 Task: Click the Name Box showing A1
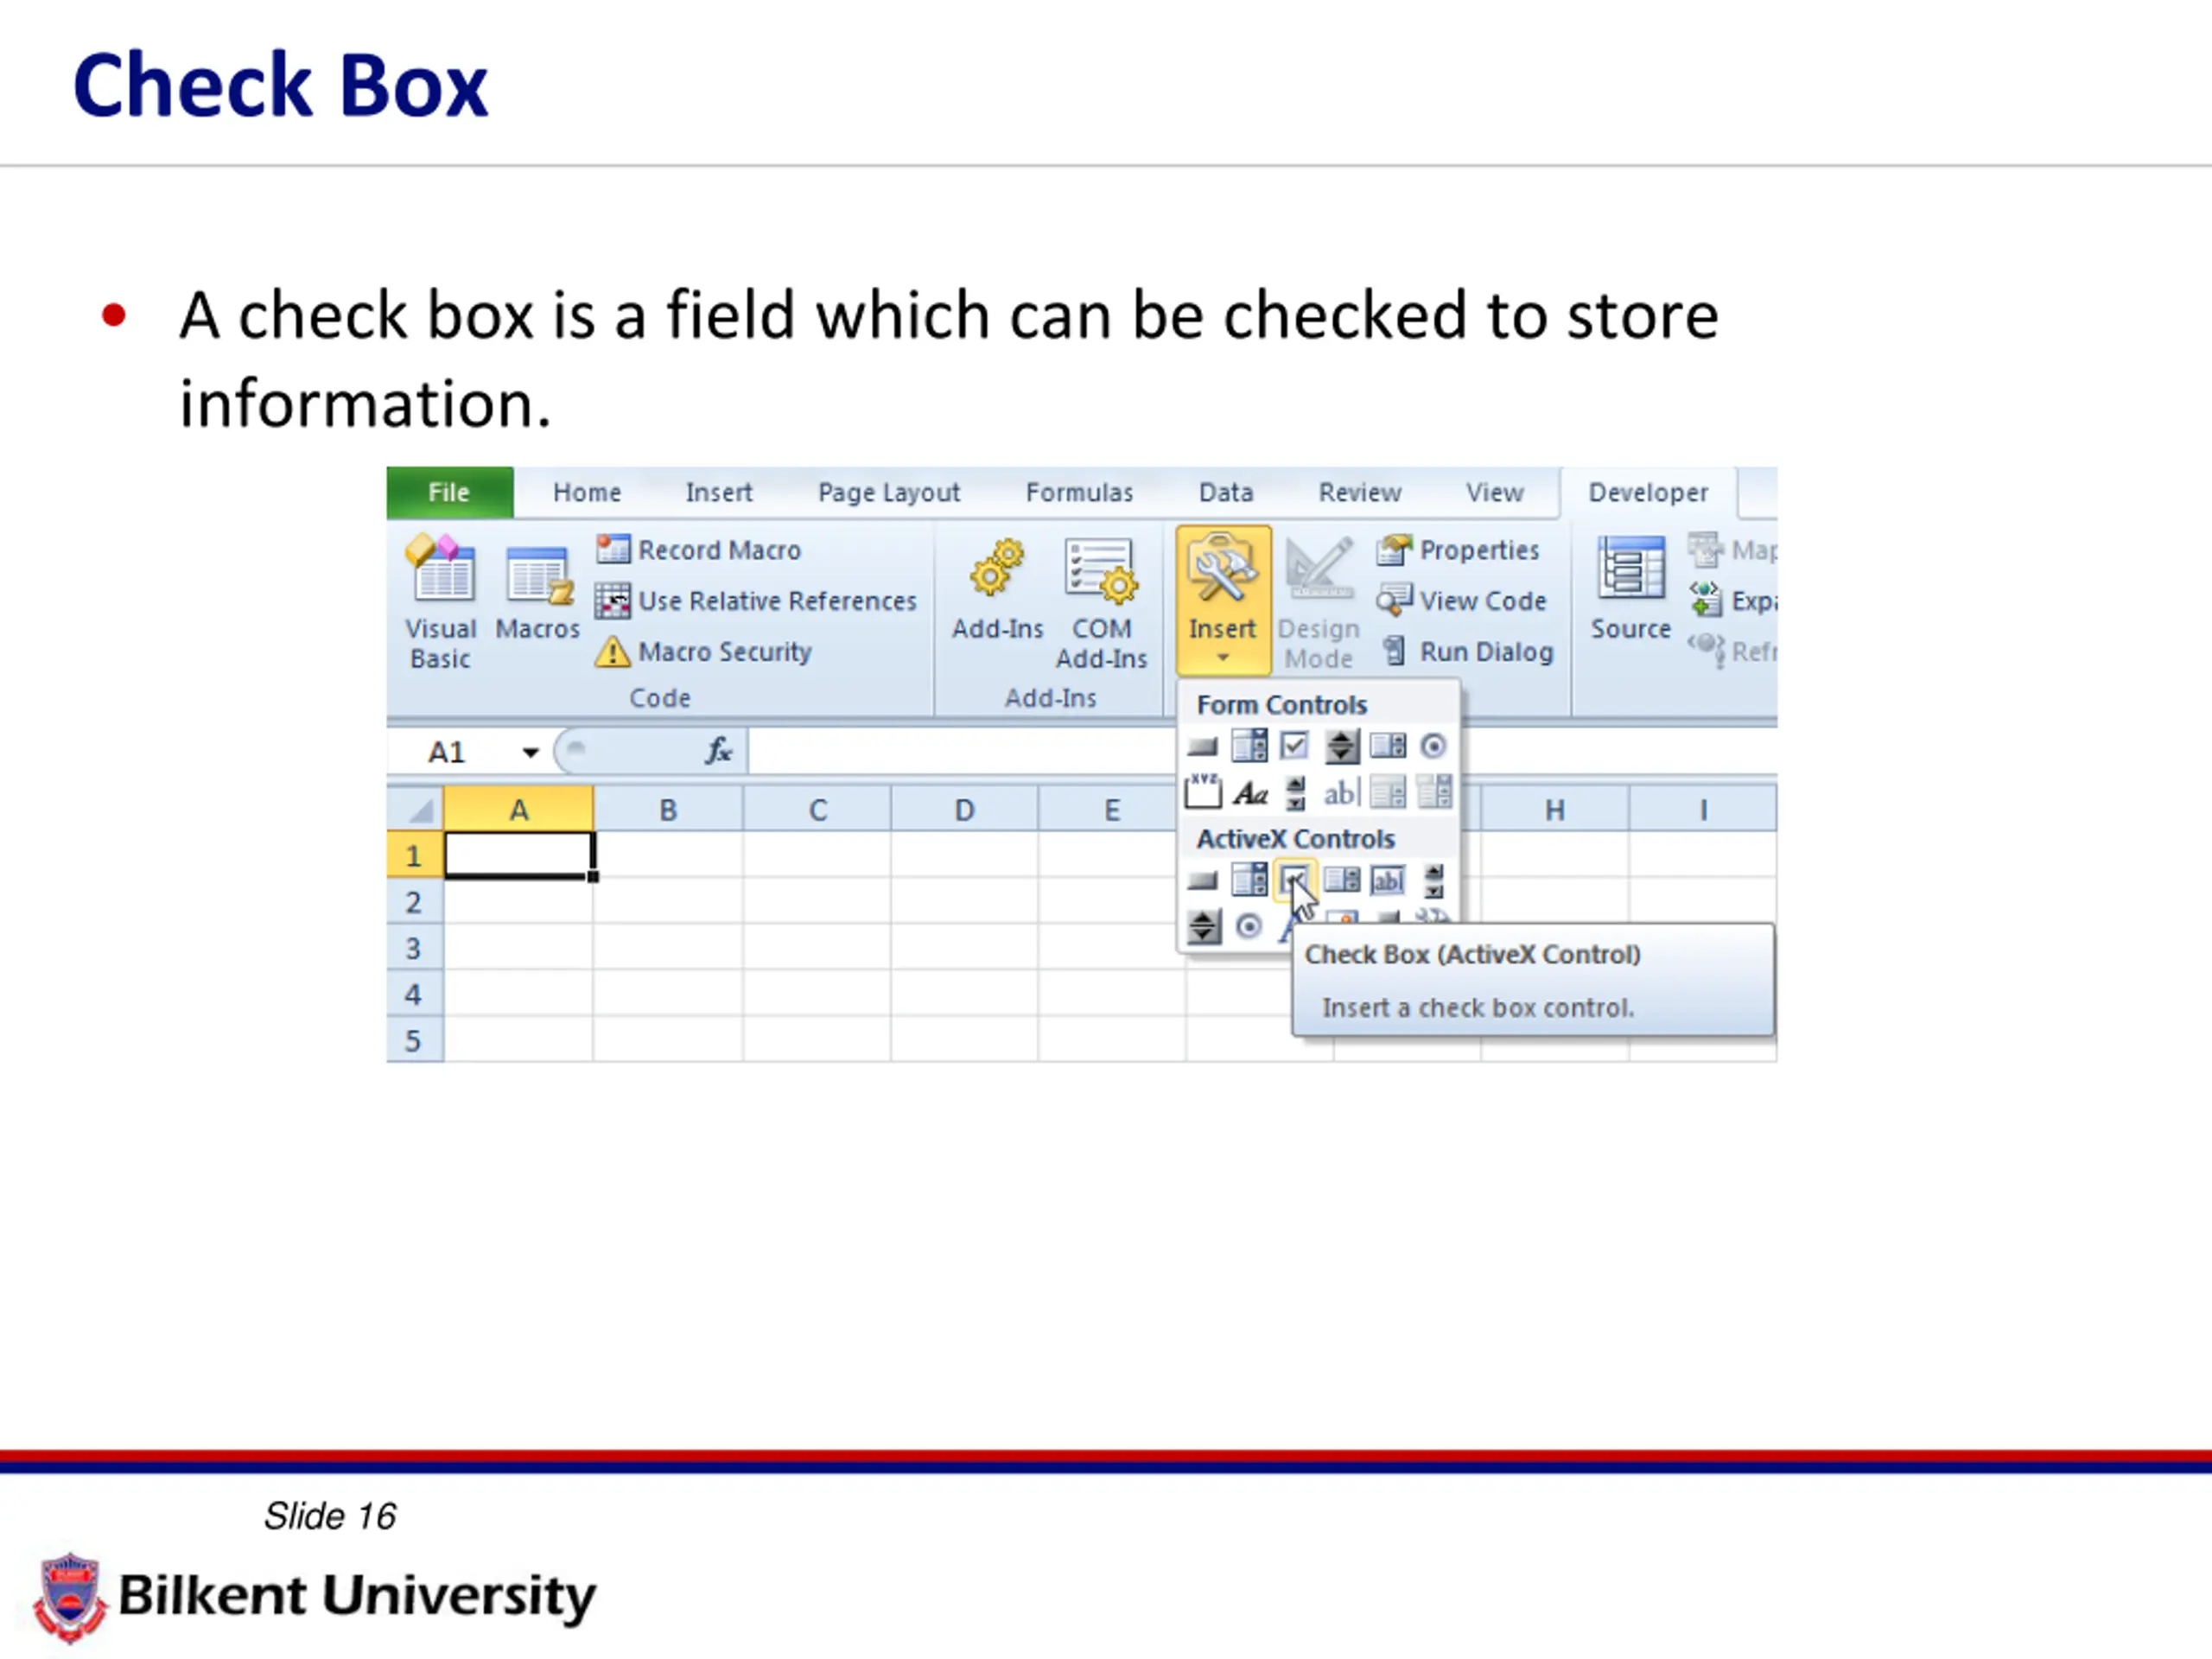tap(449, 752)
